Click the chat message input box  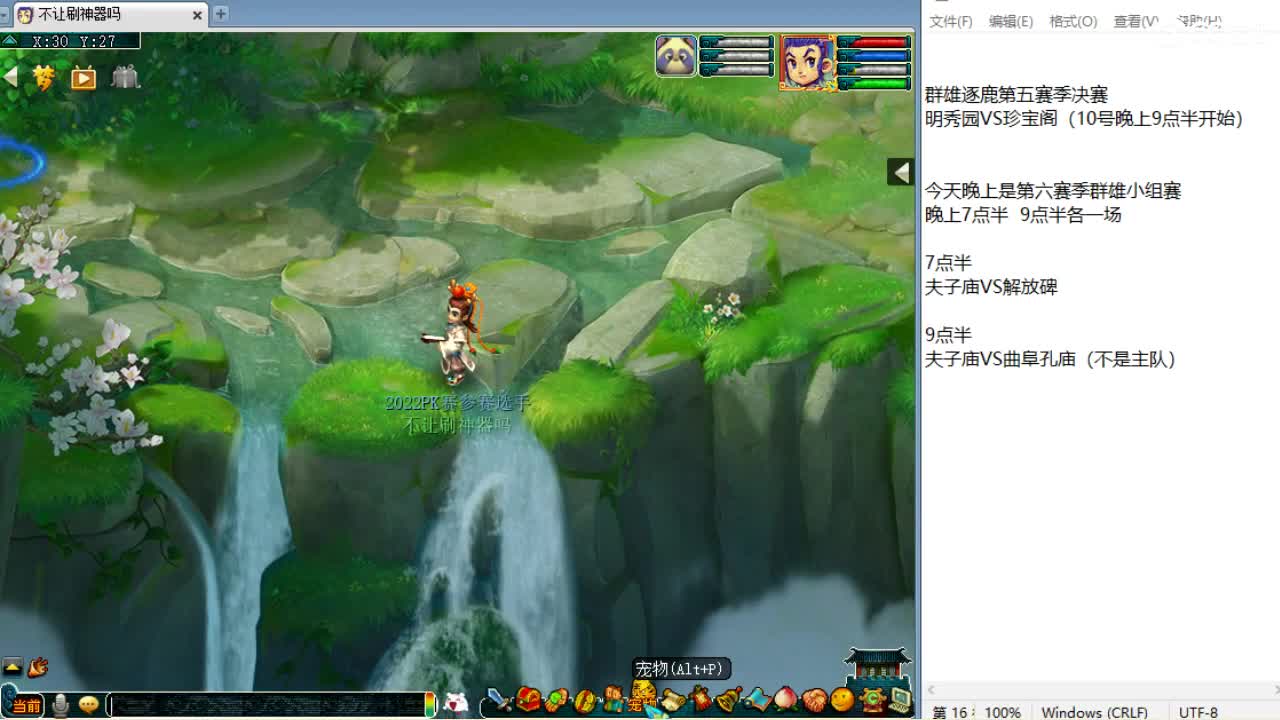pyautogui.click(x=266, y=705)
